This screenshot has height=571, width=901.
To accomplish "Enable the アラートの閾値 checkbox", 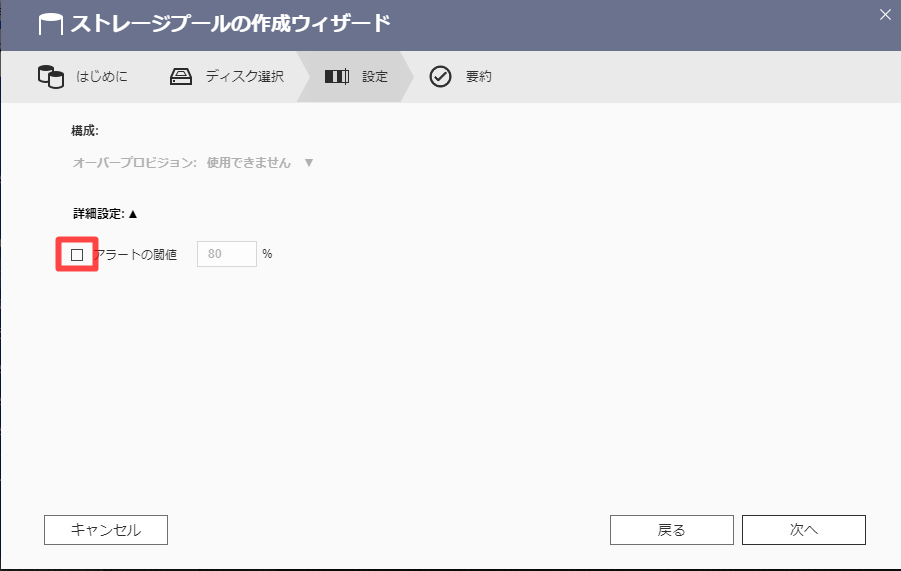I will pos(77,254).
